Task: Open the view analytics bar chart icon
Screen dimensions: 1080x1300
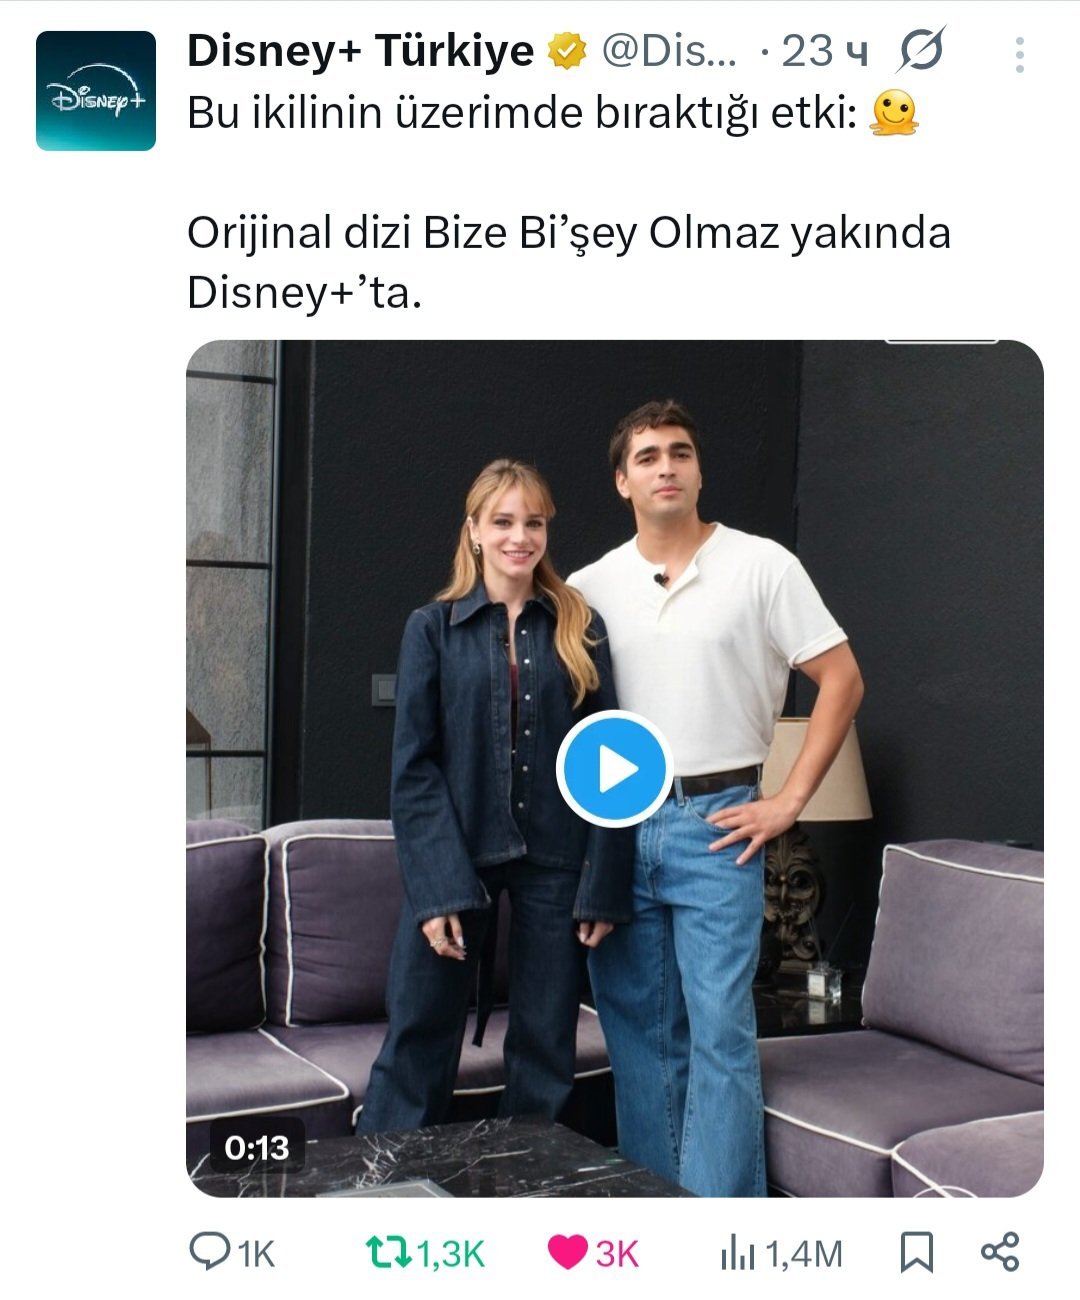Action: 737,1253
